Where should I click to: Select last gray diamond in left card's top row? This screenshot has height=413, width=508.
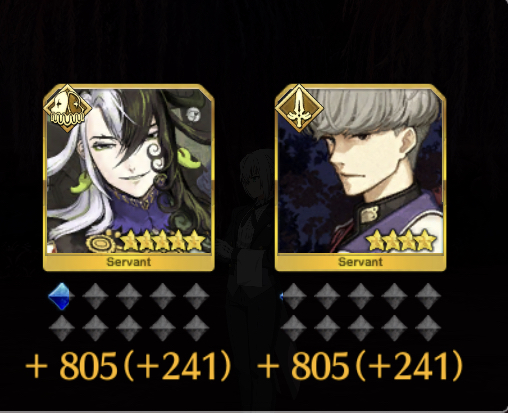196,296
